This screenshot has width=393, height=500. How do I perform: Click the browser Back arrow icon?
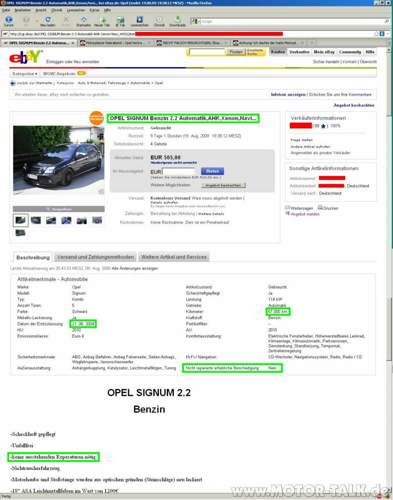[x=9, y=20]
